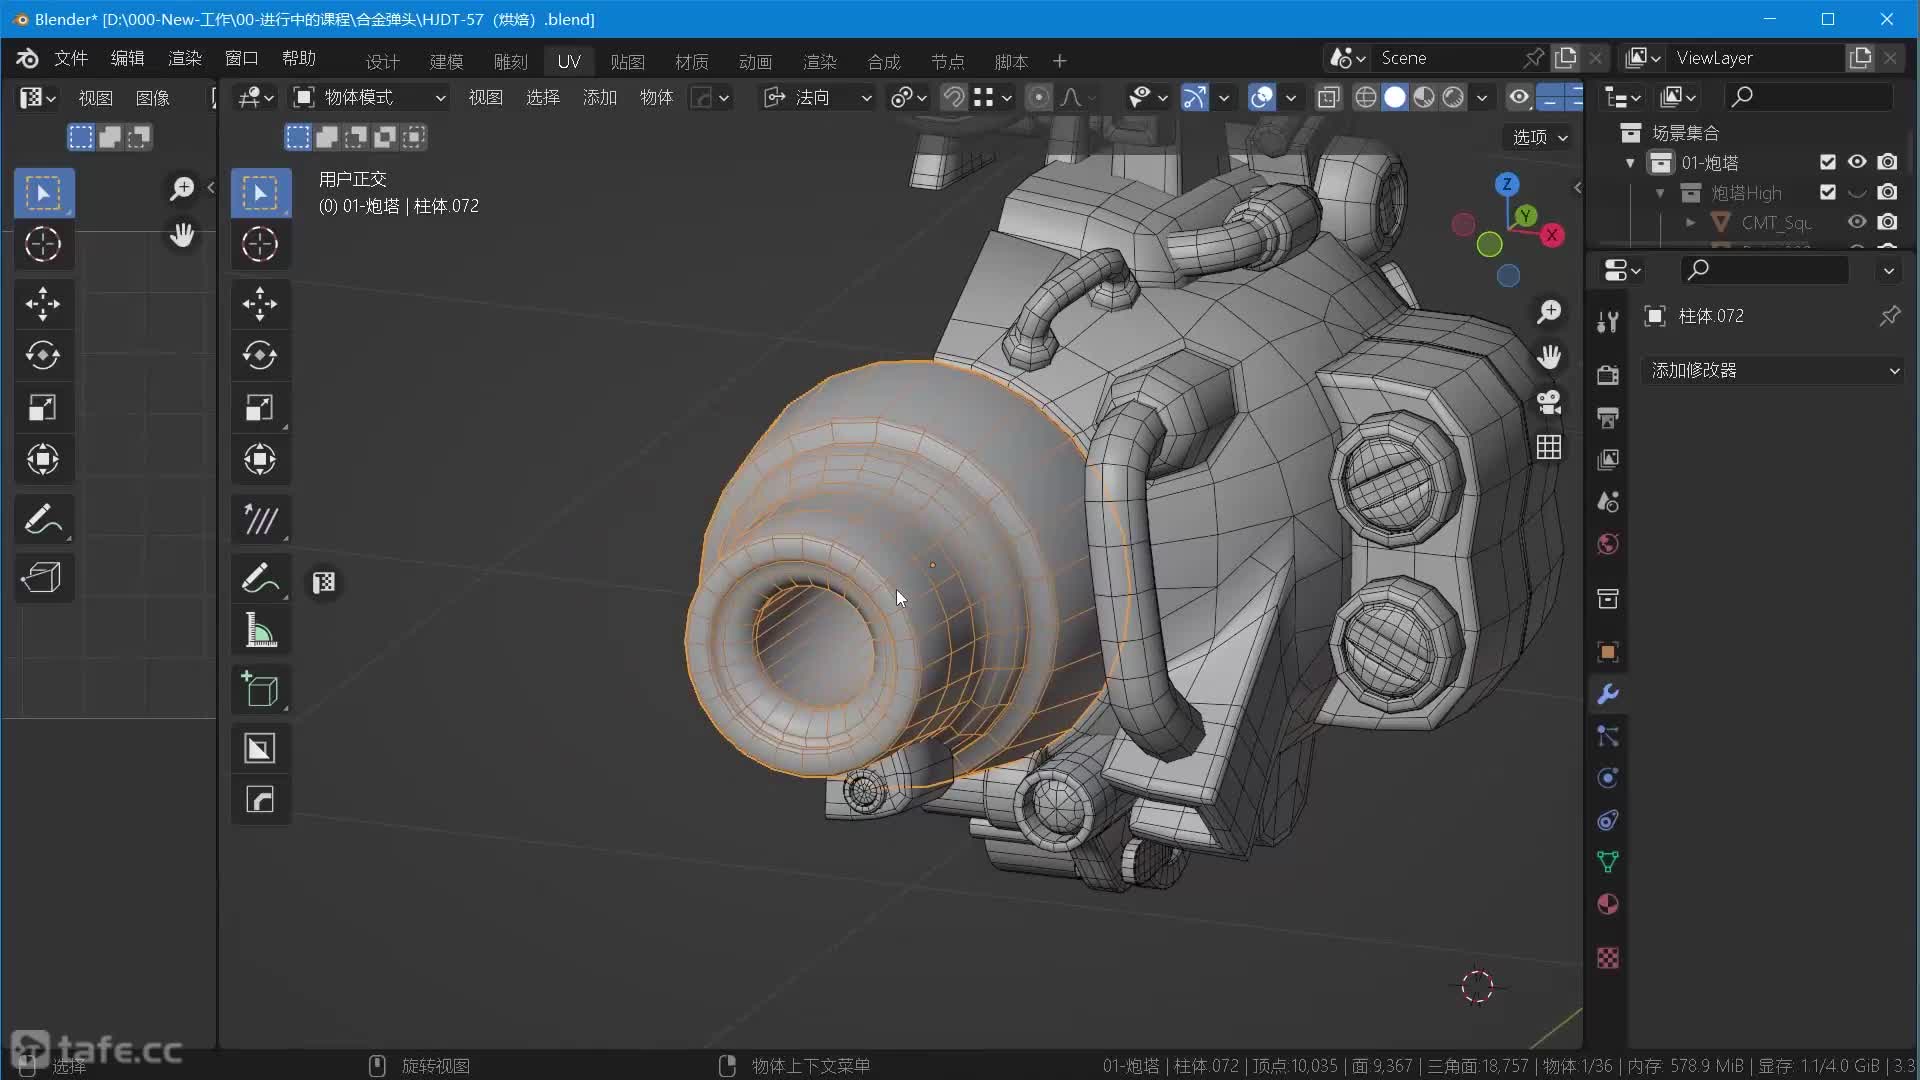Screen dimensions: 1920x1080
Task: Switch to orthographic grid view icon
Action: (1549, 447)
